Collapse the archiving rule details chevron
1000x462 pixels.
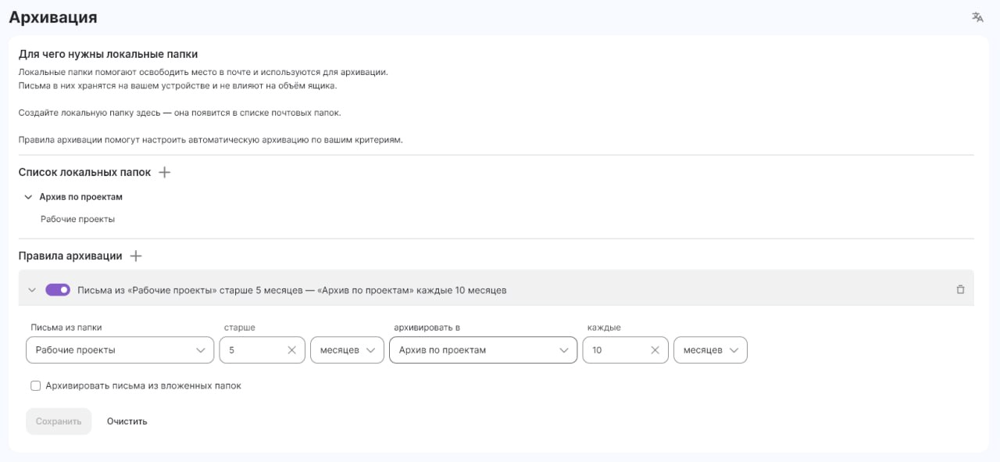32,290
